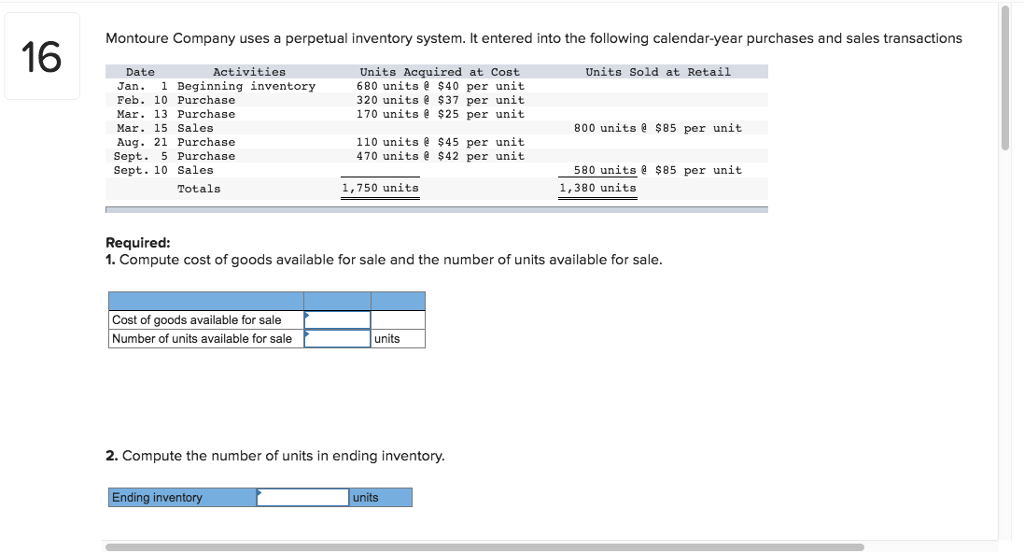Click the 'Units Acquired at Cost' column header
The width and height of the screenshot is (1024, 552).
(440, 72)
